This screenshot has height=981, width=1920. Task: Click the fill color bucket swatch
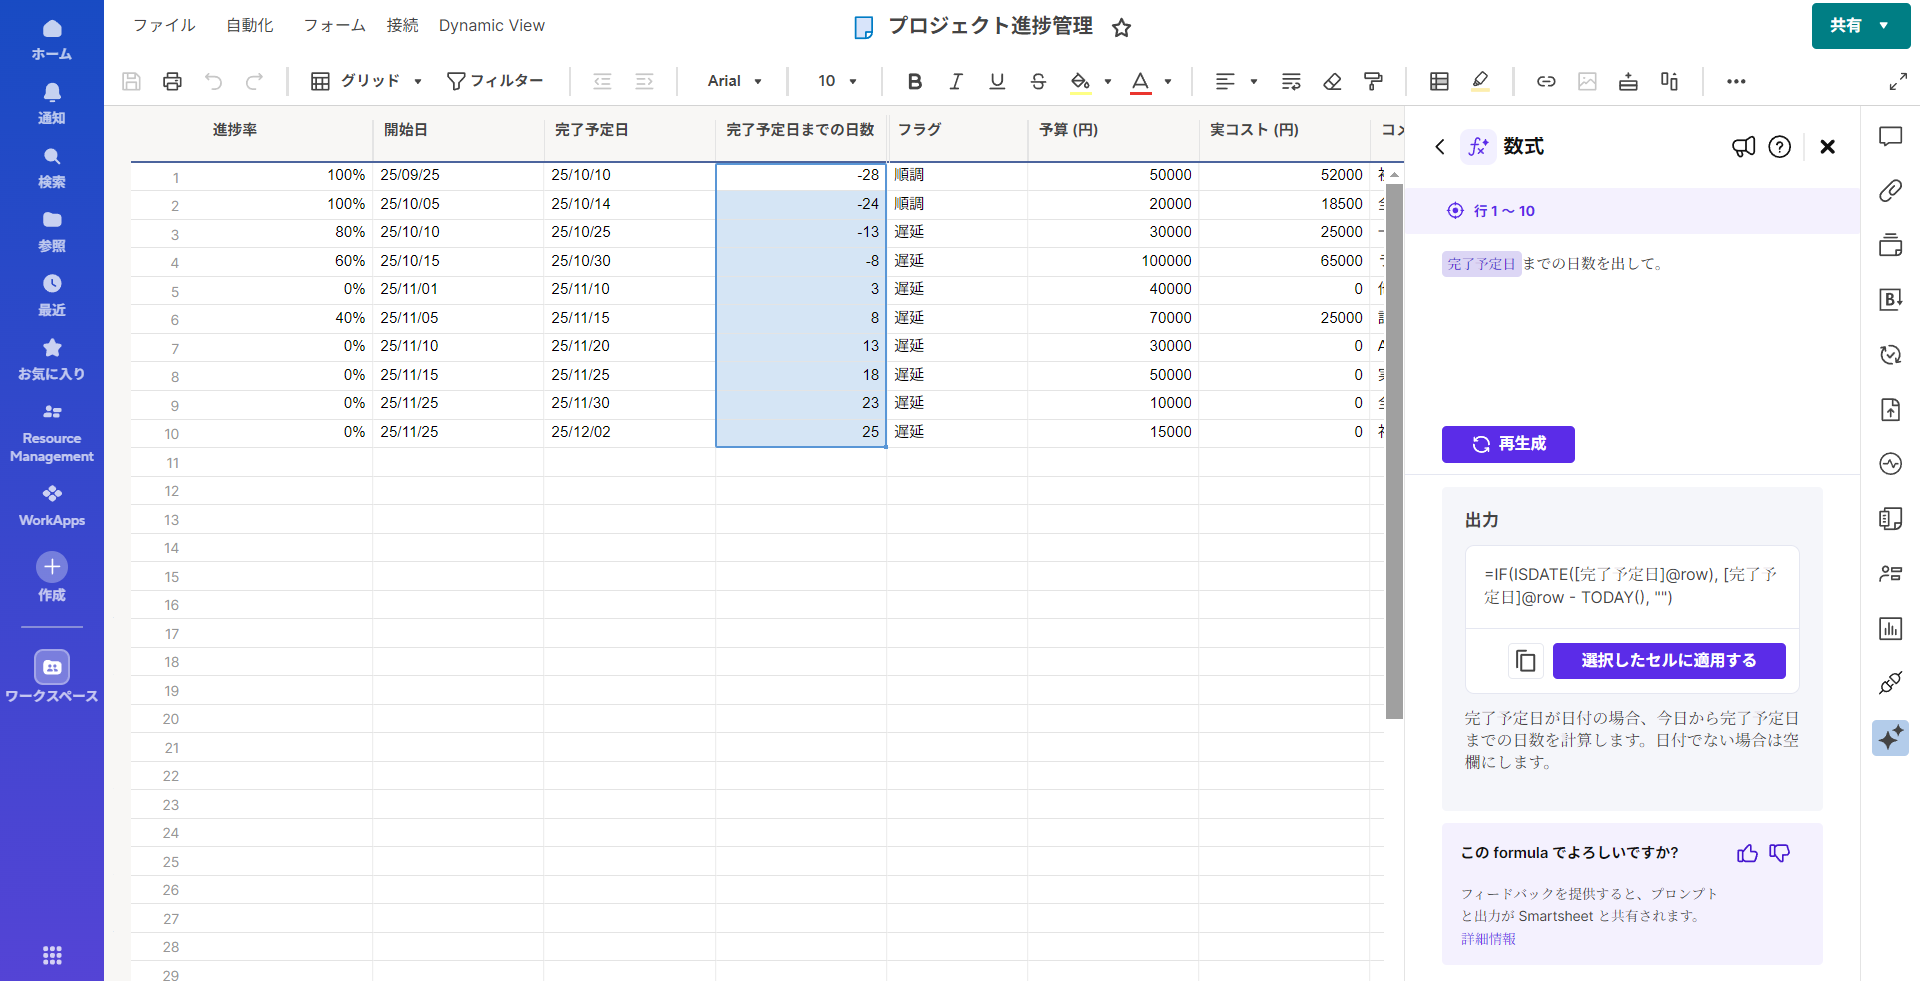[1080, 82]
